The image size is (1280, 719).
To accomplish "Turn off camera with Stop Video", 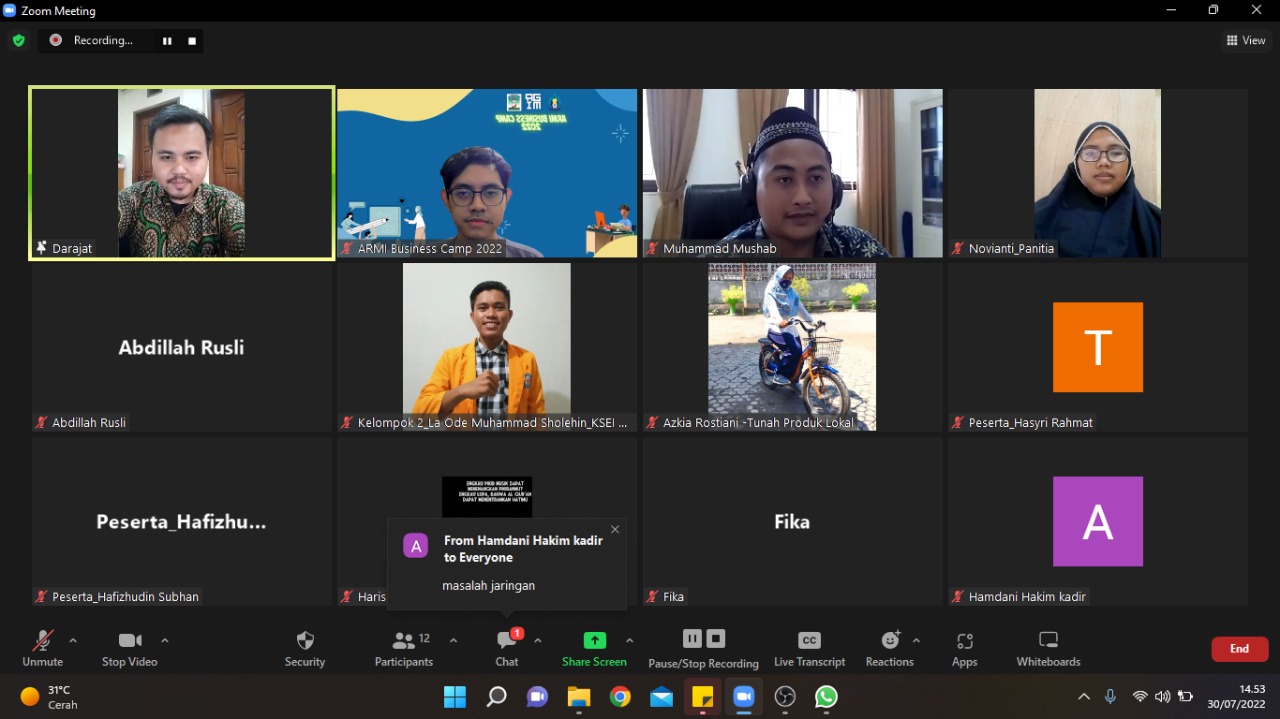I will click(x=129, y=648).
